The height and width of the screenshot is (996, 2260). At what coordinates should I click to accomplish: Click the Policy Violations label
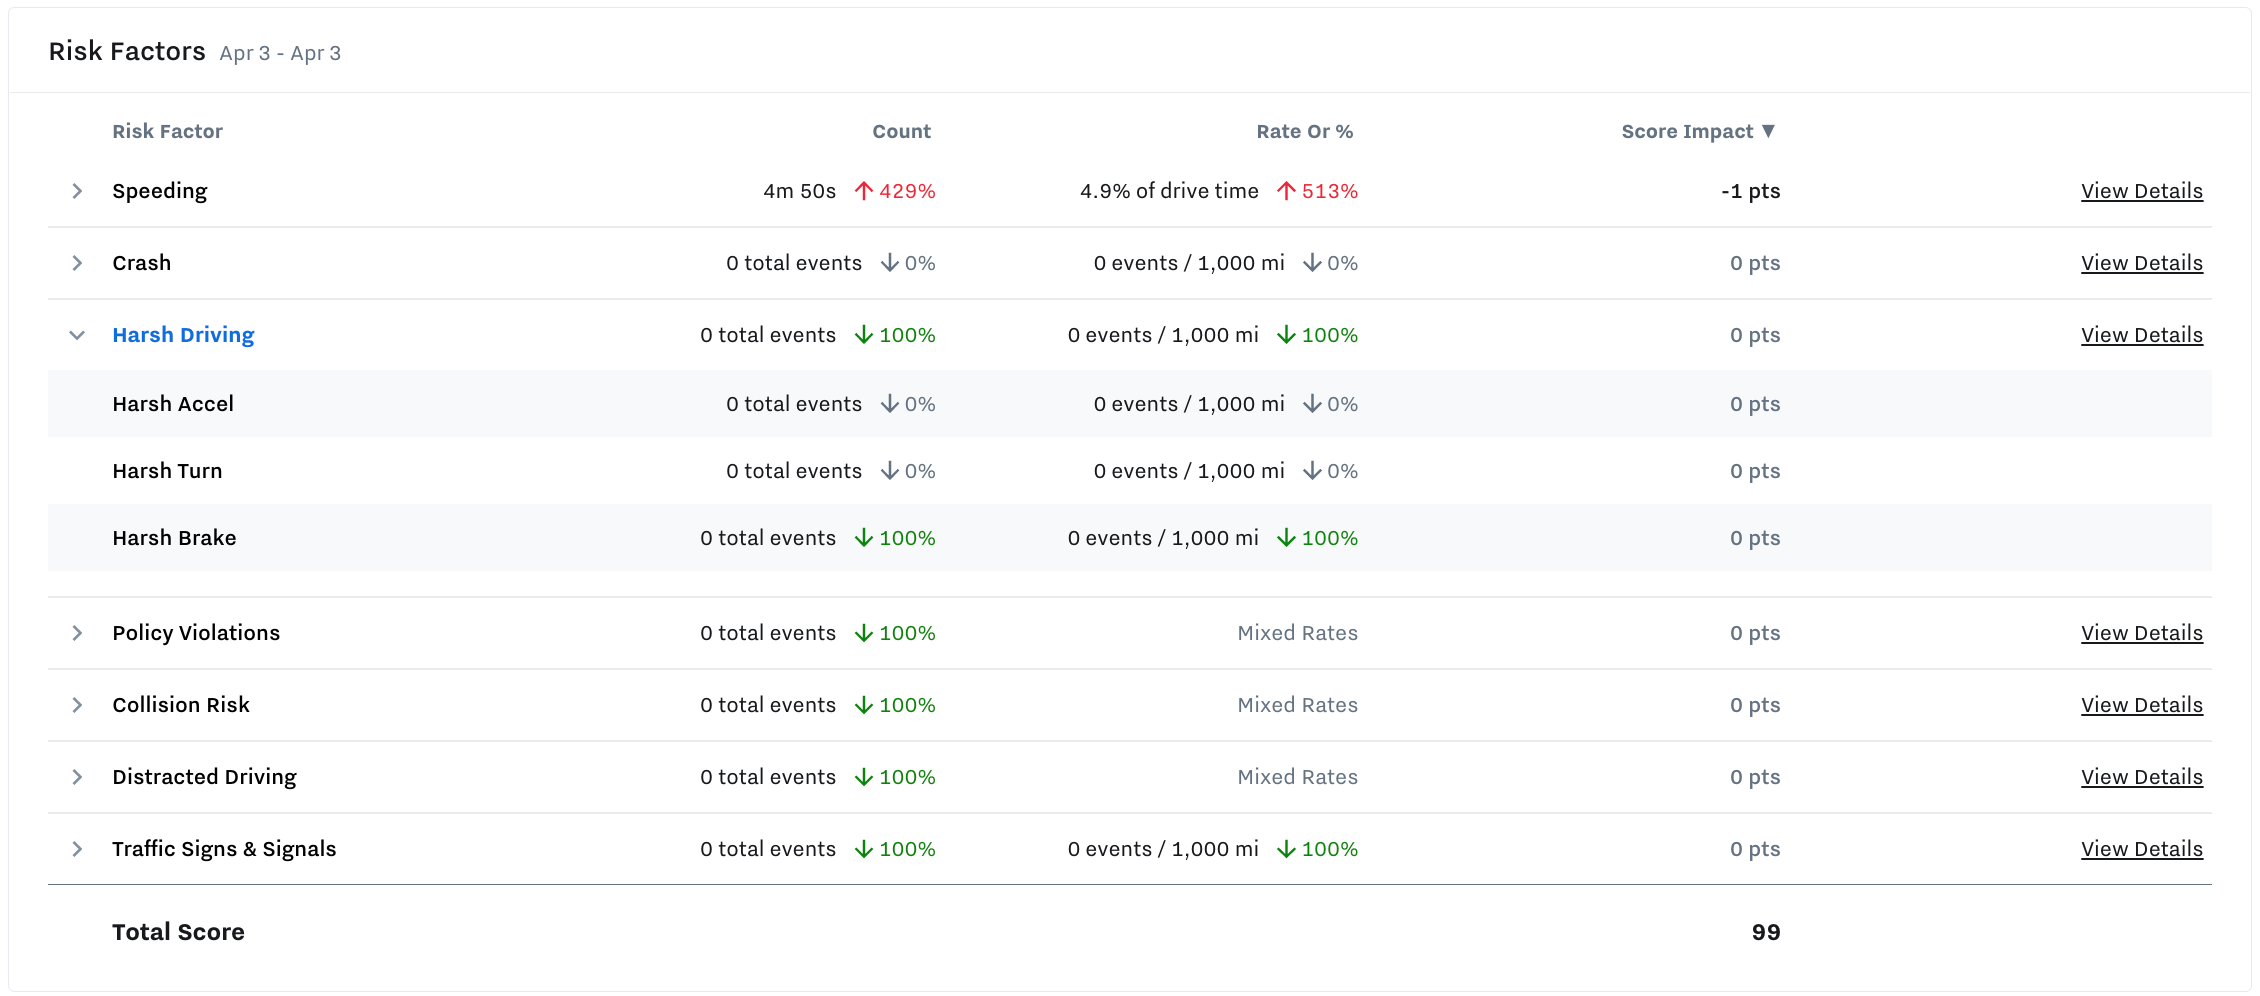(196, 633)
